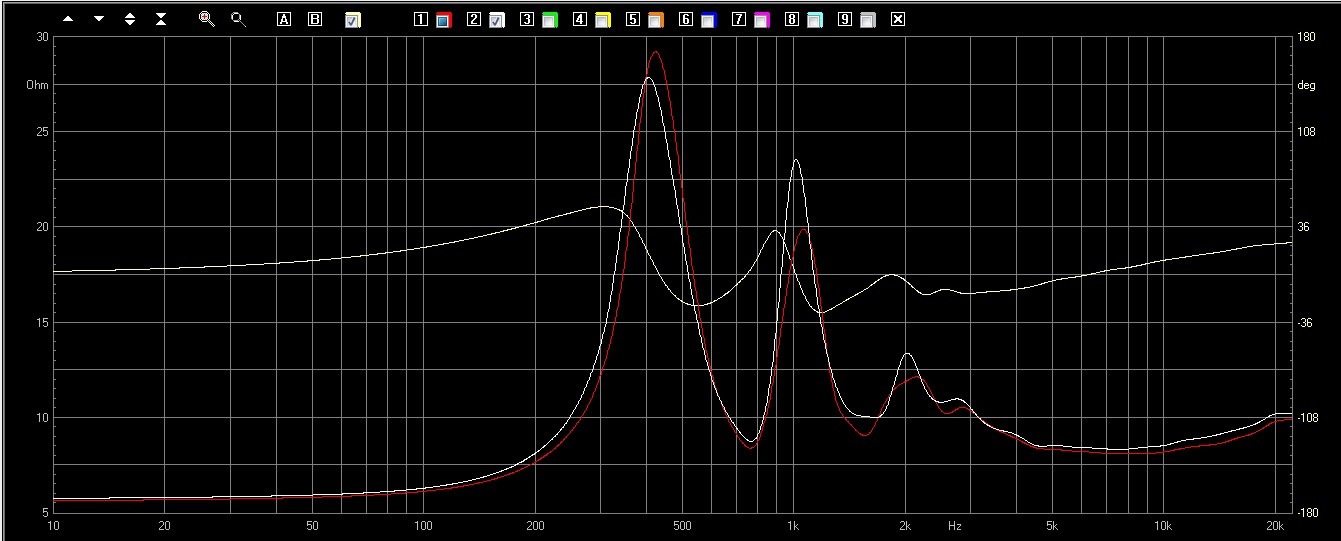Click the '-180' bottom right axis value

click(x=1308, y=513)
